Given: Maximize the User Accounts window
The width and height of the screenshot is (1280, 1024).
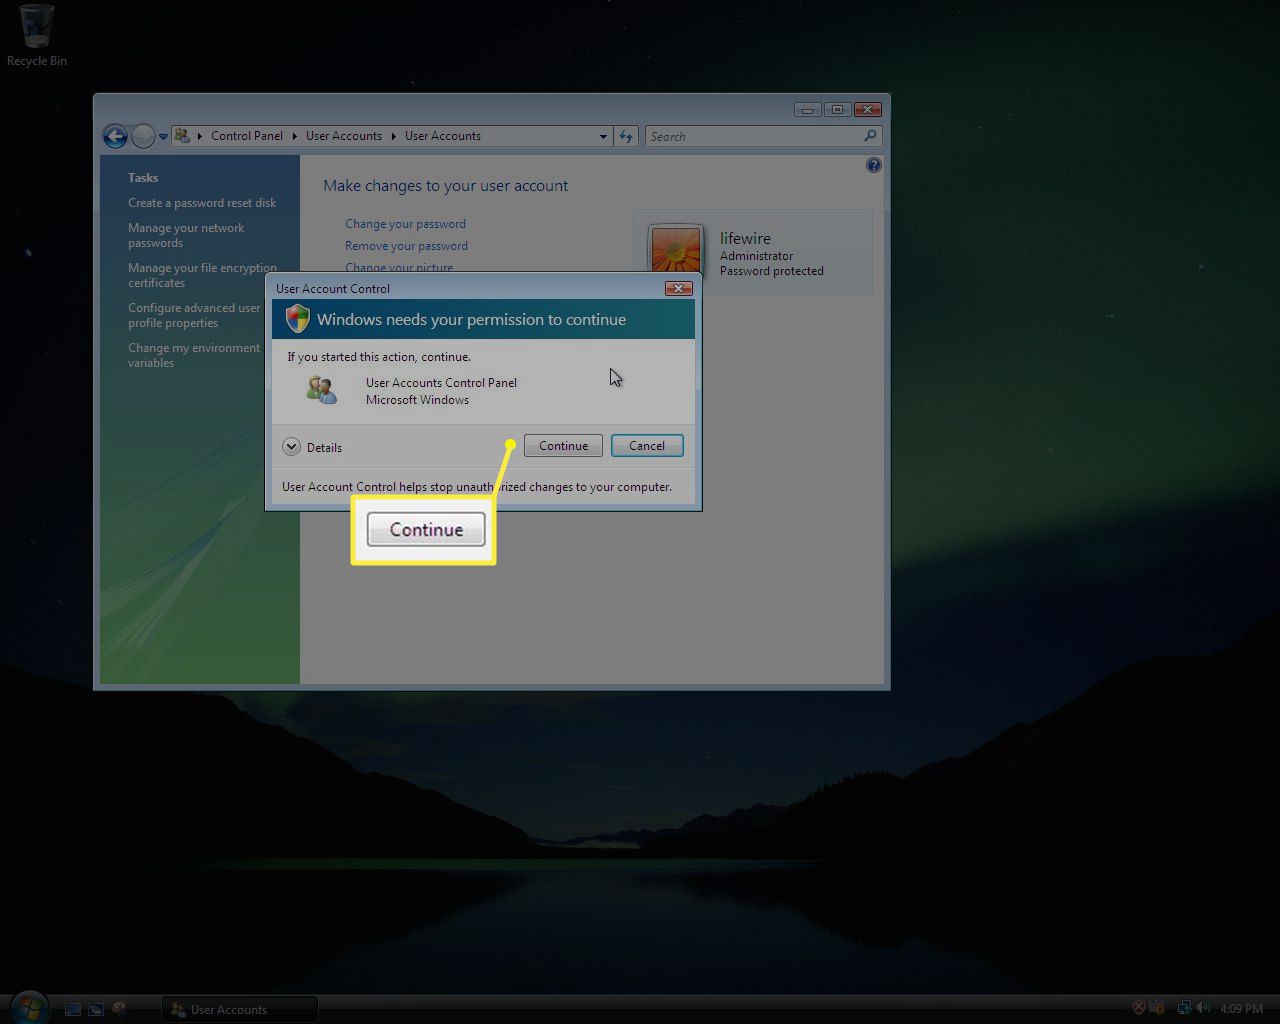Looking at the screenshot, I should point(837,109).
